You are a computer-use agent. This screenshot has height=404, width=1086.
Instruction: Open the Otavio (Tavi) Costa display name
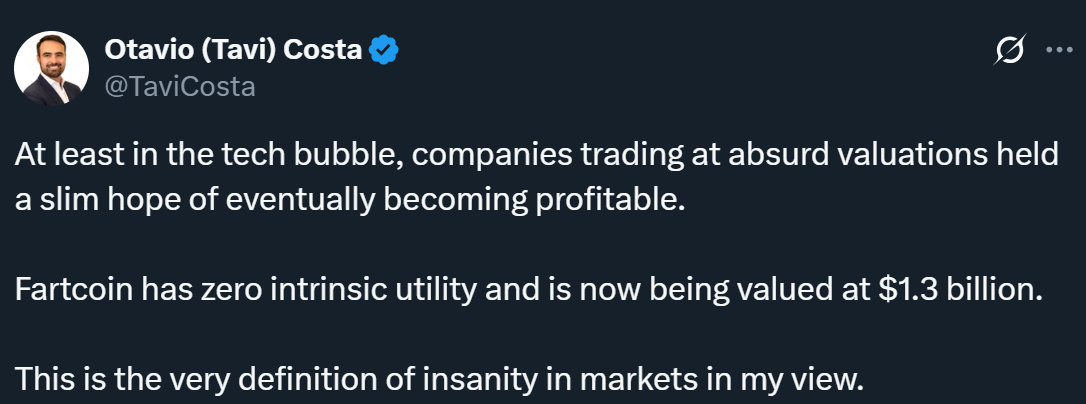[x=233, y=50]
